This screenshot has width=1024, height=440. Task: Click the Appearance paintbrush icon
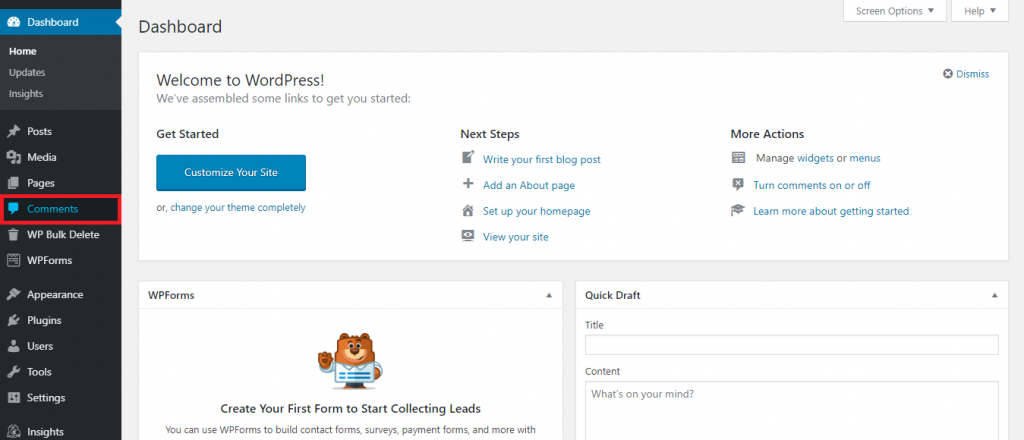click(13, 295)
